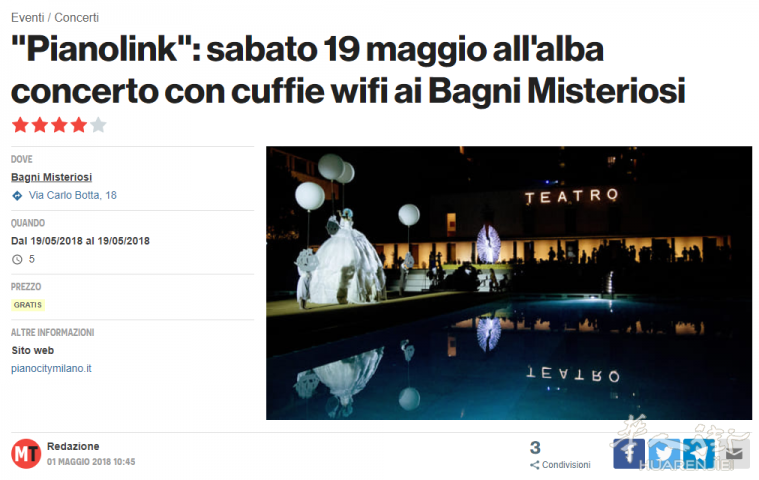Image resolution: width=759 pixels, height=480 pixels.
Task: Rate event with the first star
Action: (x=20, y=125)
